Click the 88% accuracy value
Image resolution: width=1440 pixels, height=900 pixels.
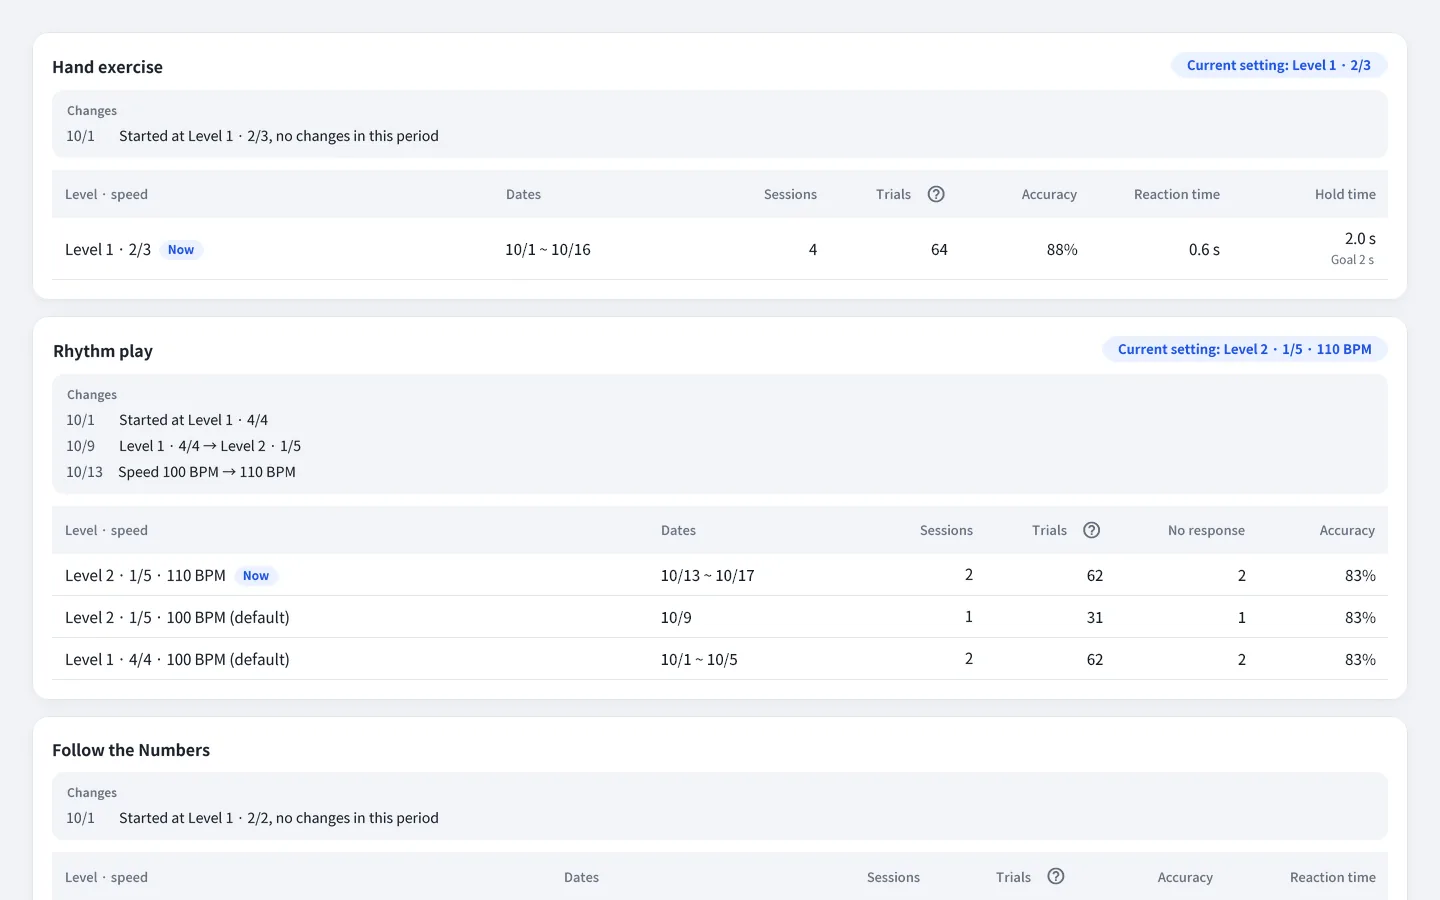click(x=1062, y=250)
